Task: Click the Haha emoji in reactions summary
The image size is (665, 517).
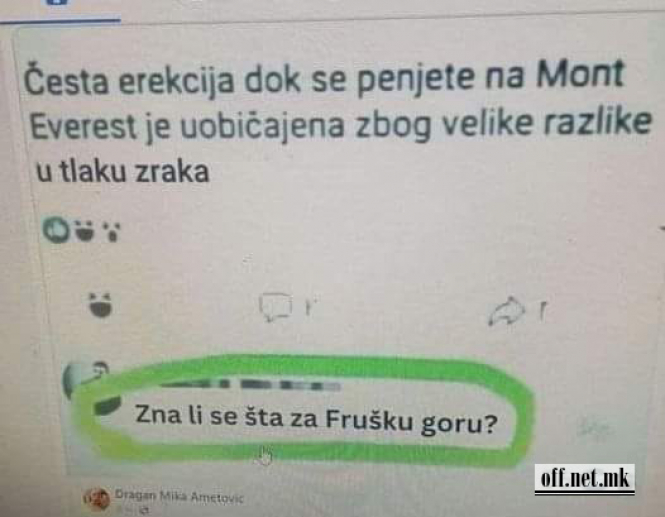Action: (85, 230)
